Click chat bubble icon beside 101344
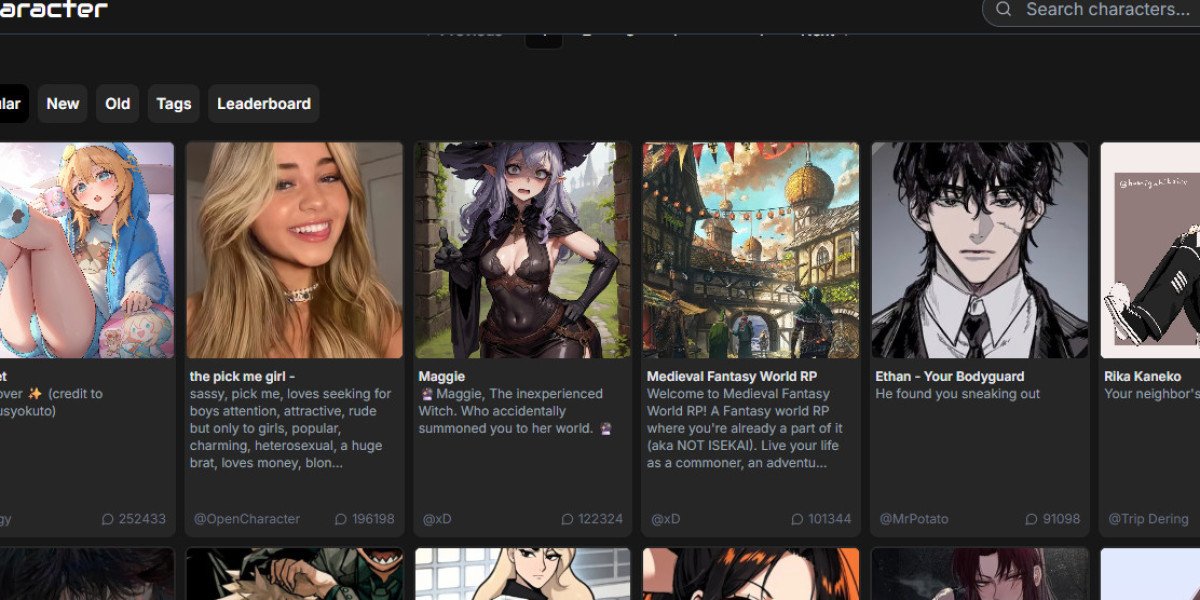This screenshot has height=600, width=1200. 797,520
